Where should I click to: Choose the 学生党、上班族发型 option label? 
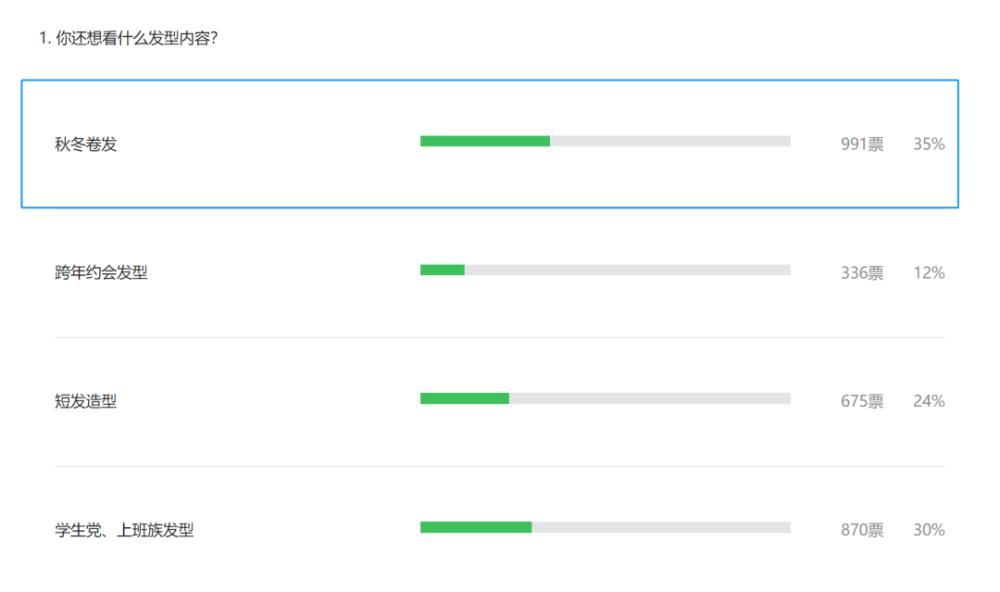124,530
